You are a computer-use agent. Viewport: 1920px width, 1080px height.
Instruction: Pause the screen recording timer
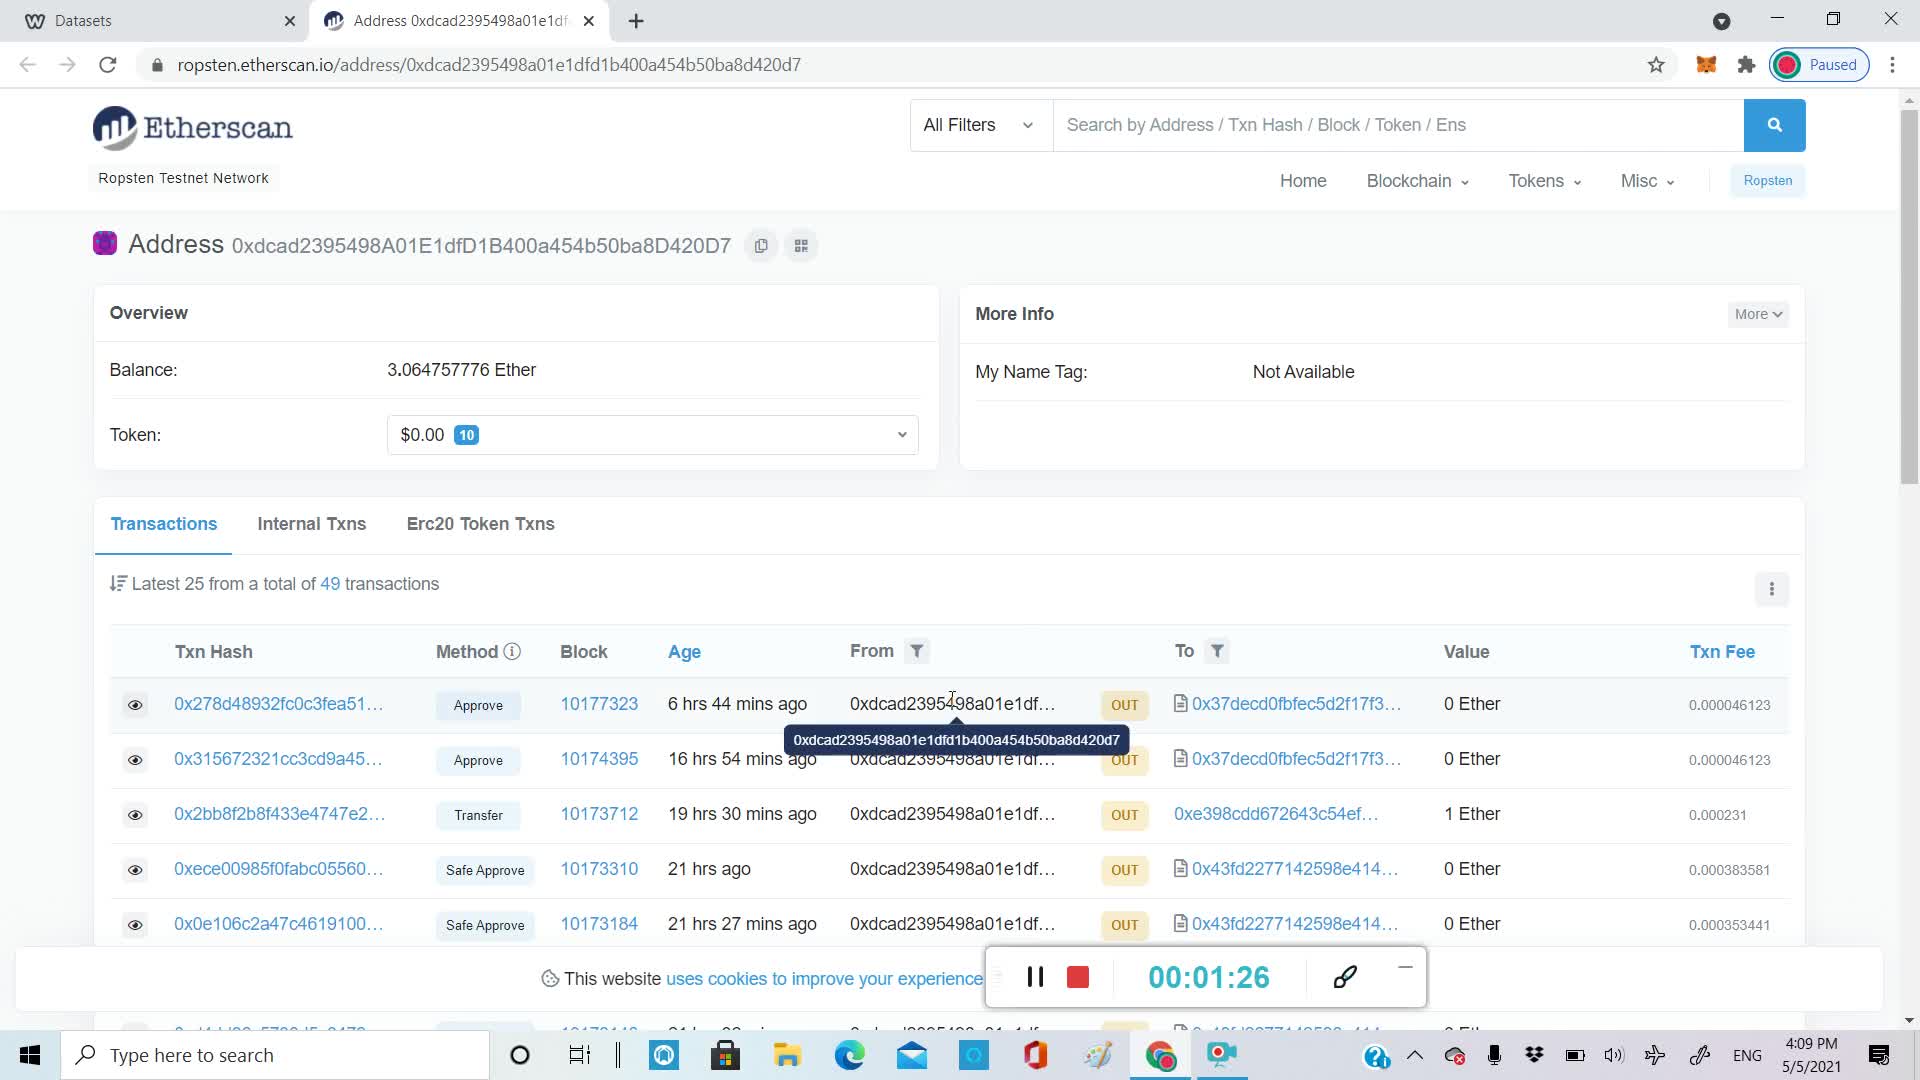(1036, 977)
